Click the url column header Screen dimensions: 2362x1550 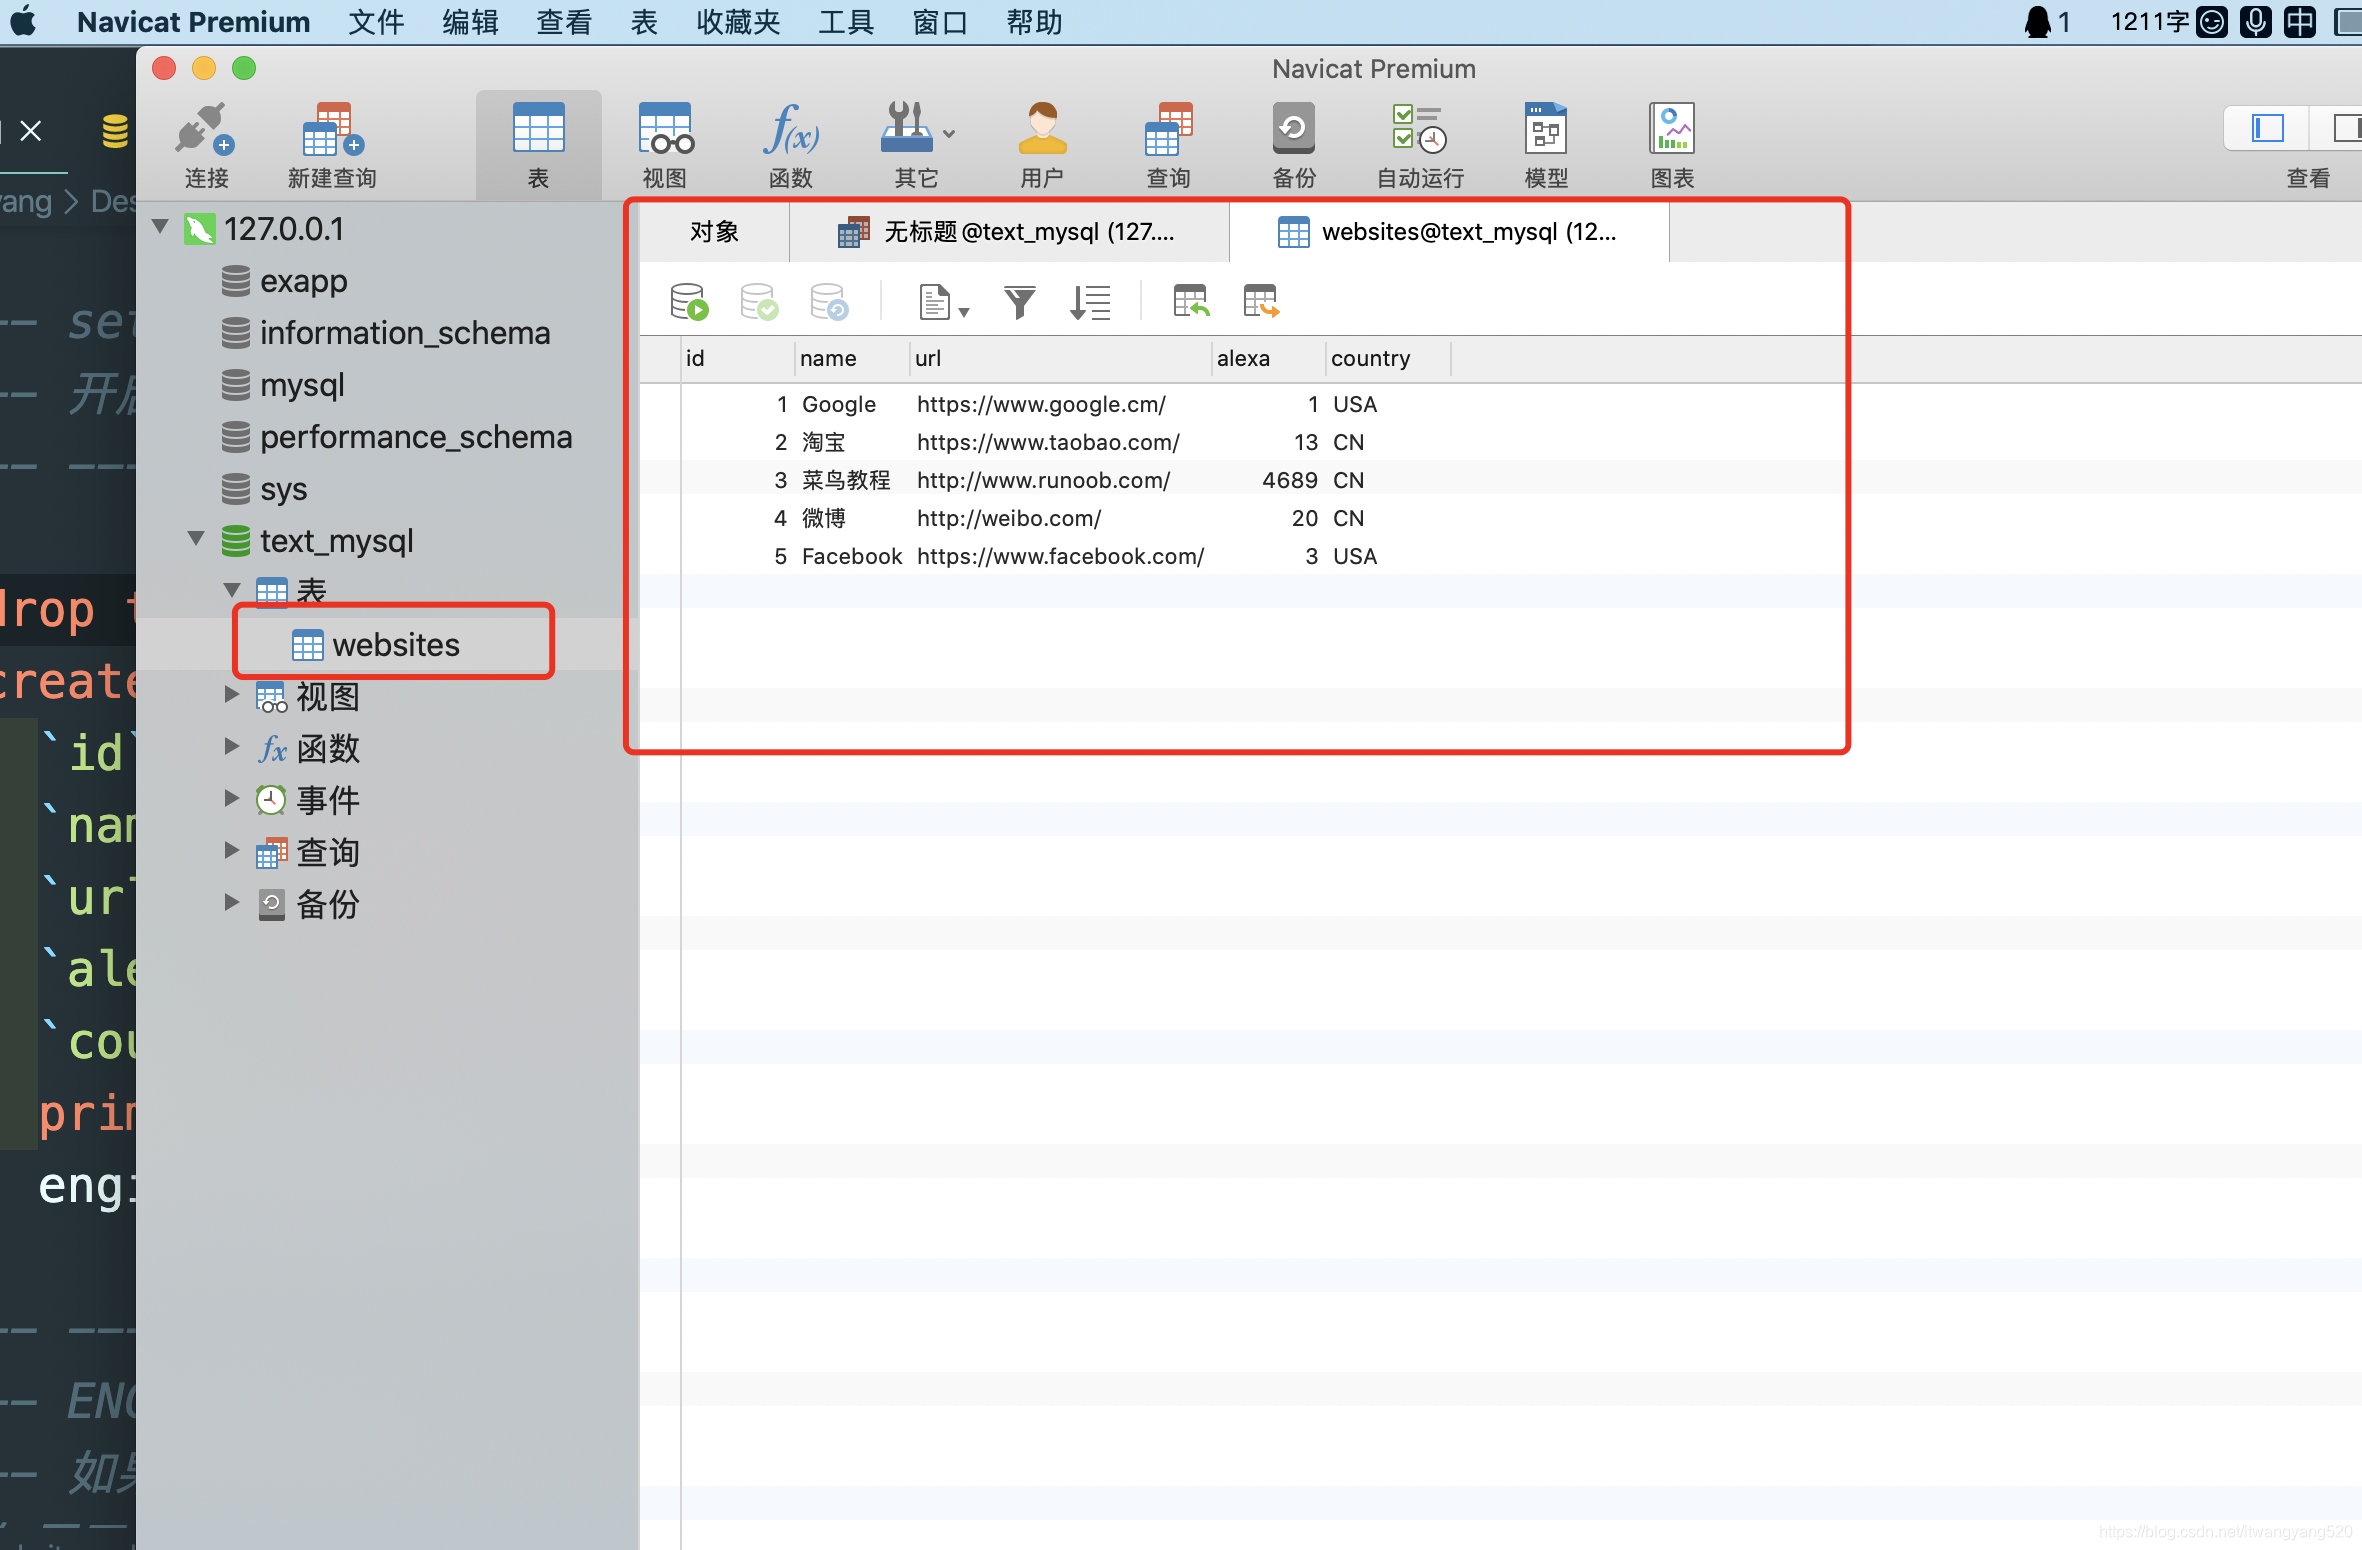[1060, 359]
